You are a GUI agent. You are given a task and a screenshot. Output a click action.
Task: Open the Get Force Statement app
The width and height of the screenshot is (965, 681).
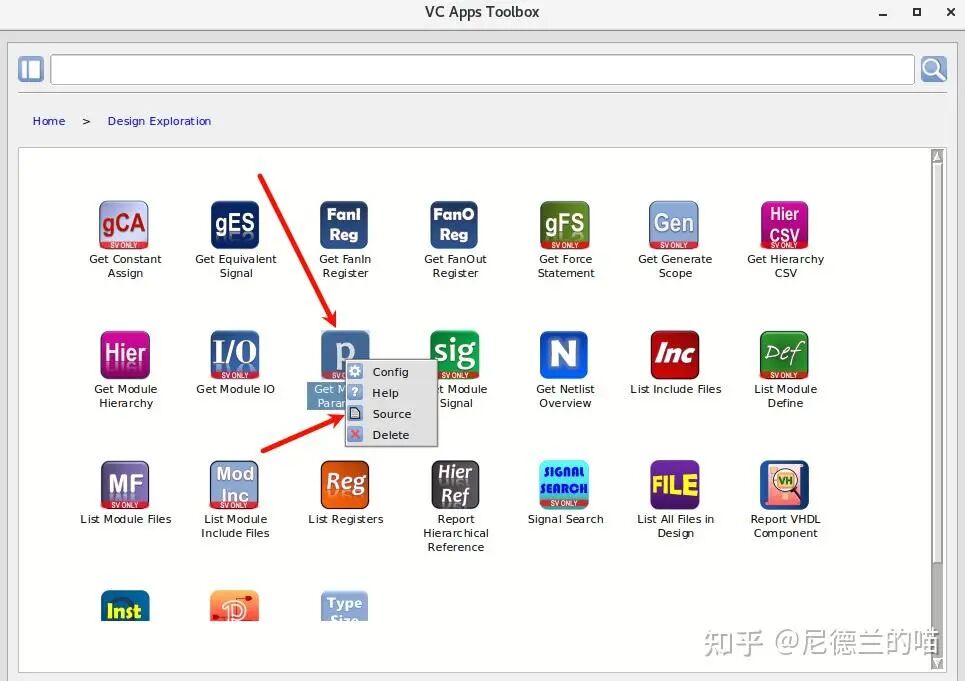pos(565,225)
